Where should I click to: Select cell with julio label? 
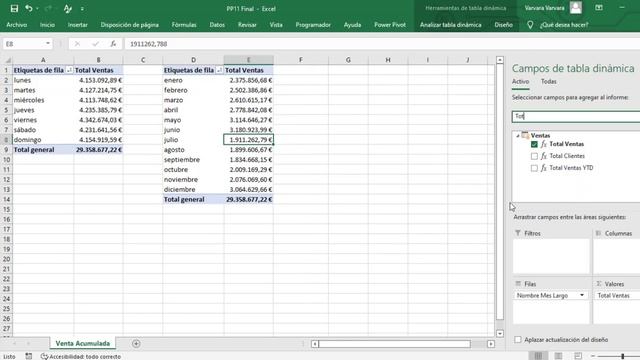tap(193, 140)
